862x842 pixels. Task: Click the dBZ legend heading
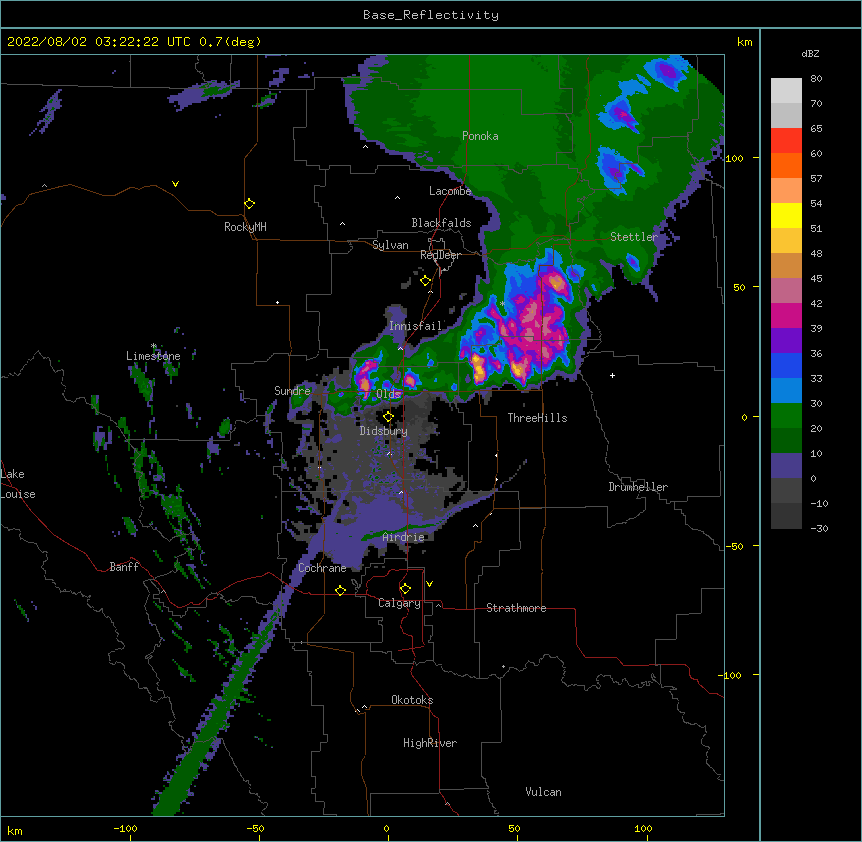810,53
